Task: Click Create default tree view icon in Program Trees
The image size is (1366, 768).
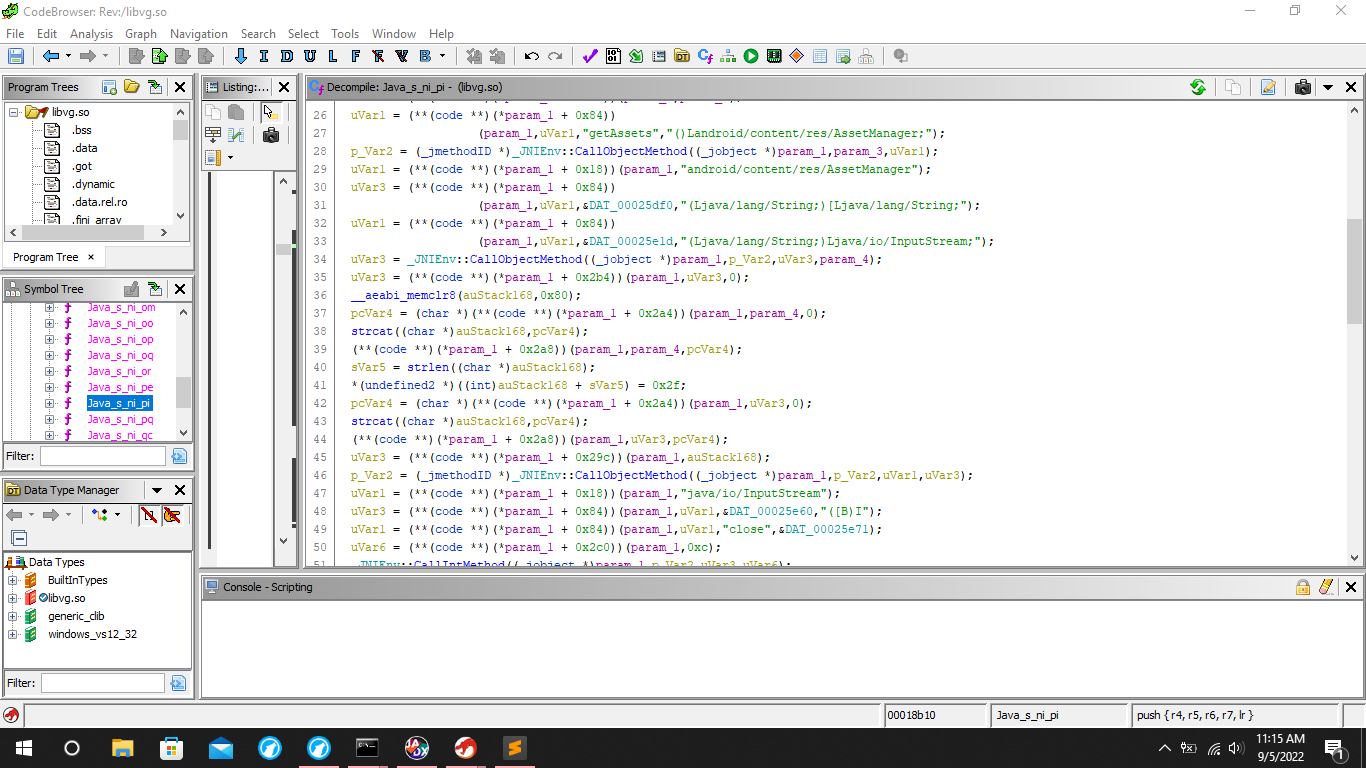Action: pyautogui.click(x=110, y=87)
